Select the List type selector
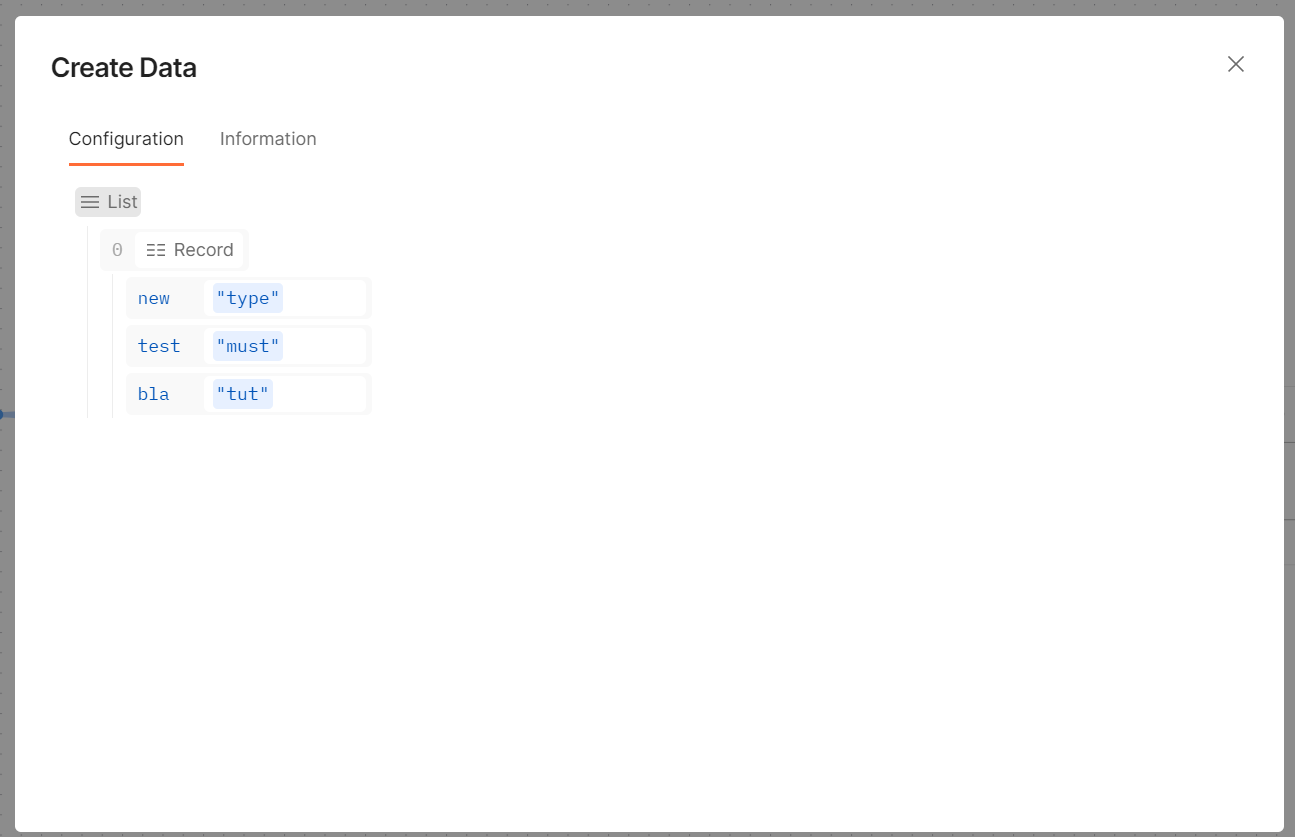Viewport: 1295px width, 837px height. coord(107,201)
